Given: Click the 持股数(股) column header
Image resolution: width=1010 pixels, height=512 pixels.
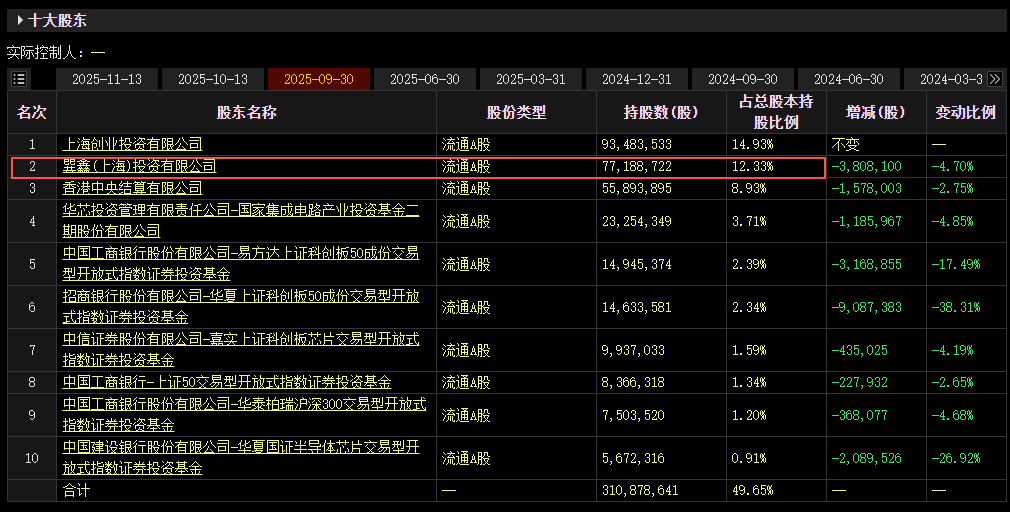Looking at the screenshot, I should (x=661, y=112).
